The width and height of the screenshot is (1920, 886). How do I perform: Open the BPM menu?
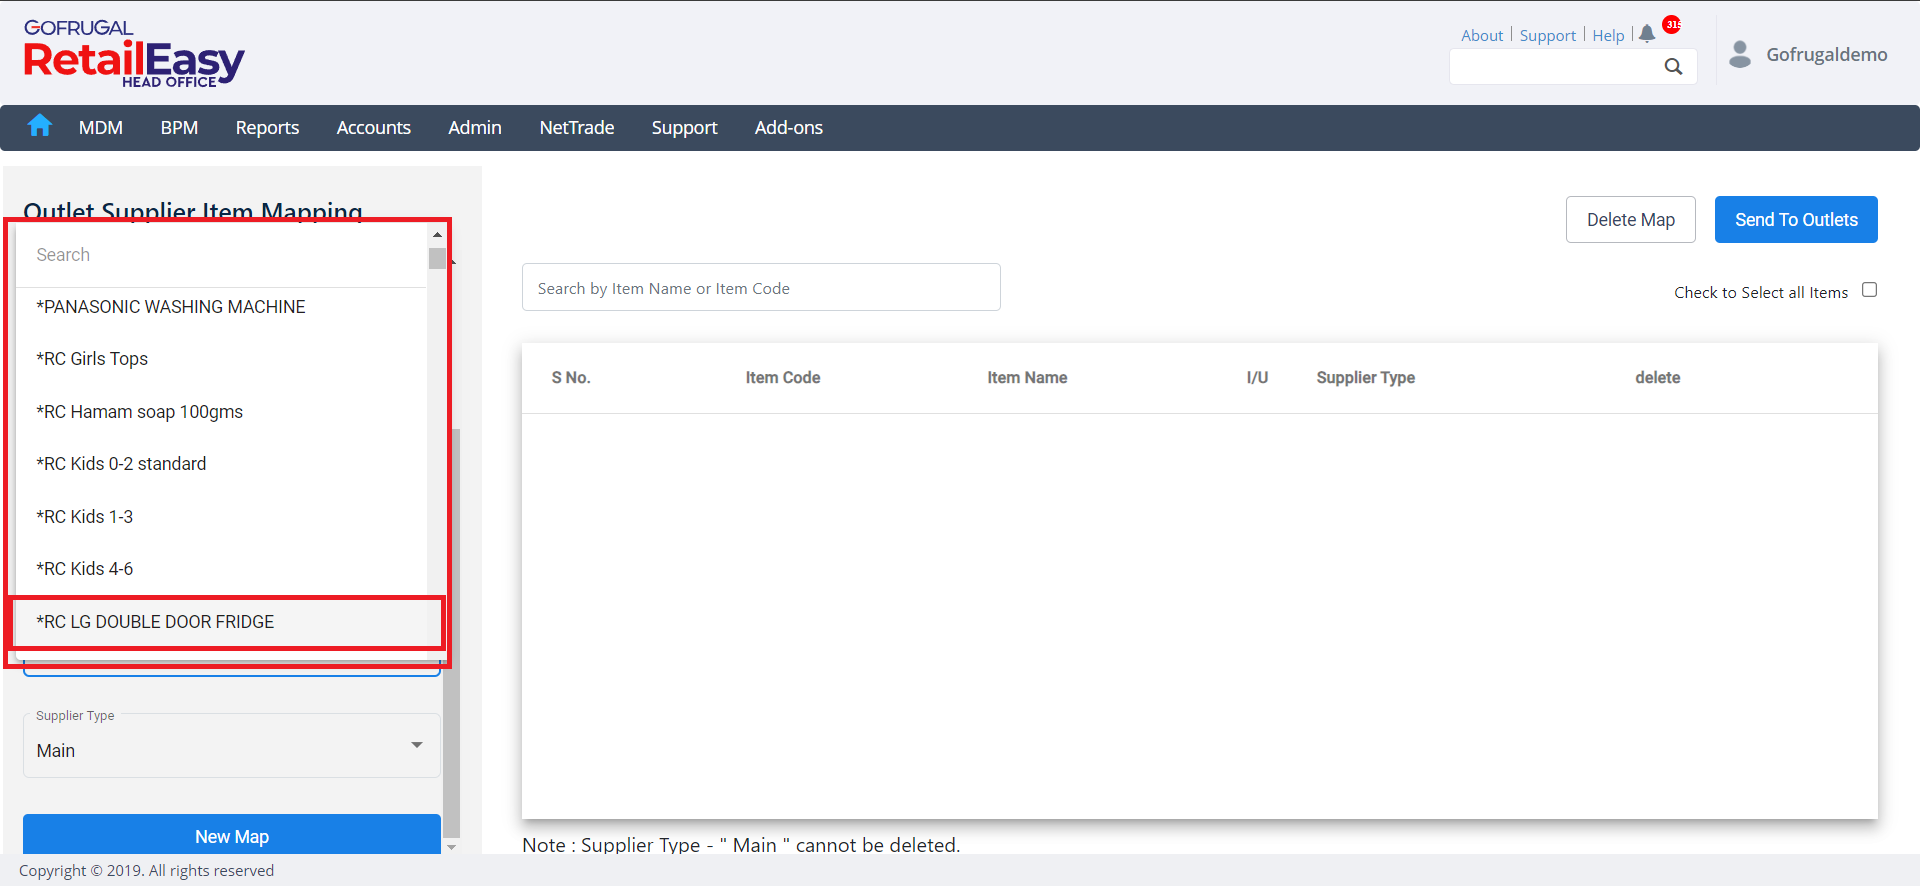[x=179, y=128]
